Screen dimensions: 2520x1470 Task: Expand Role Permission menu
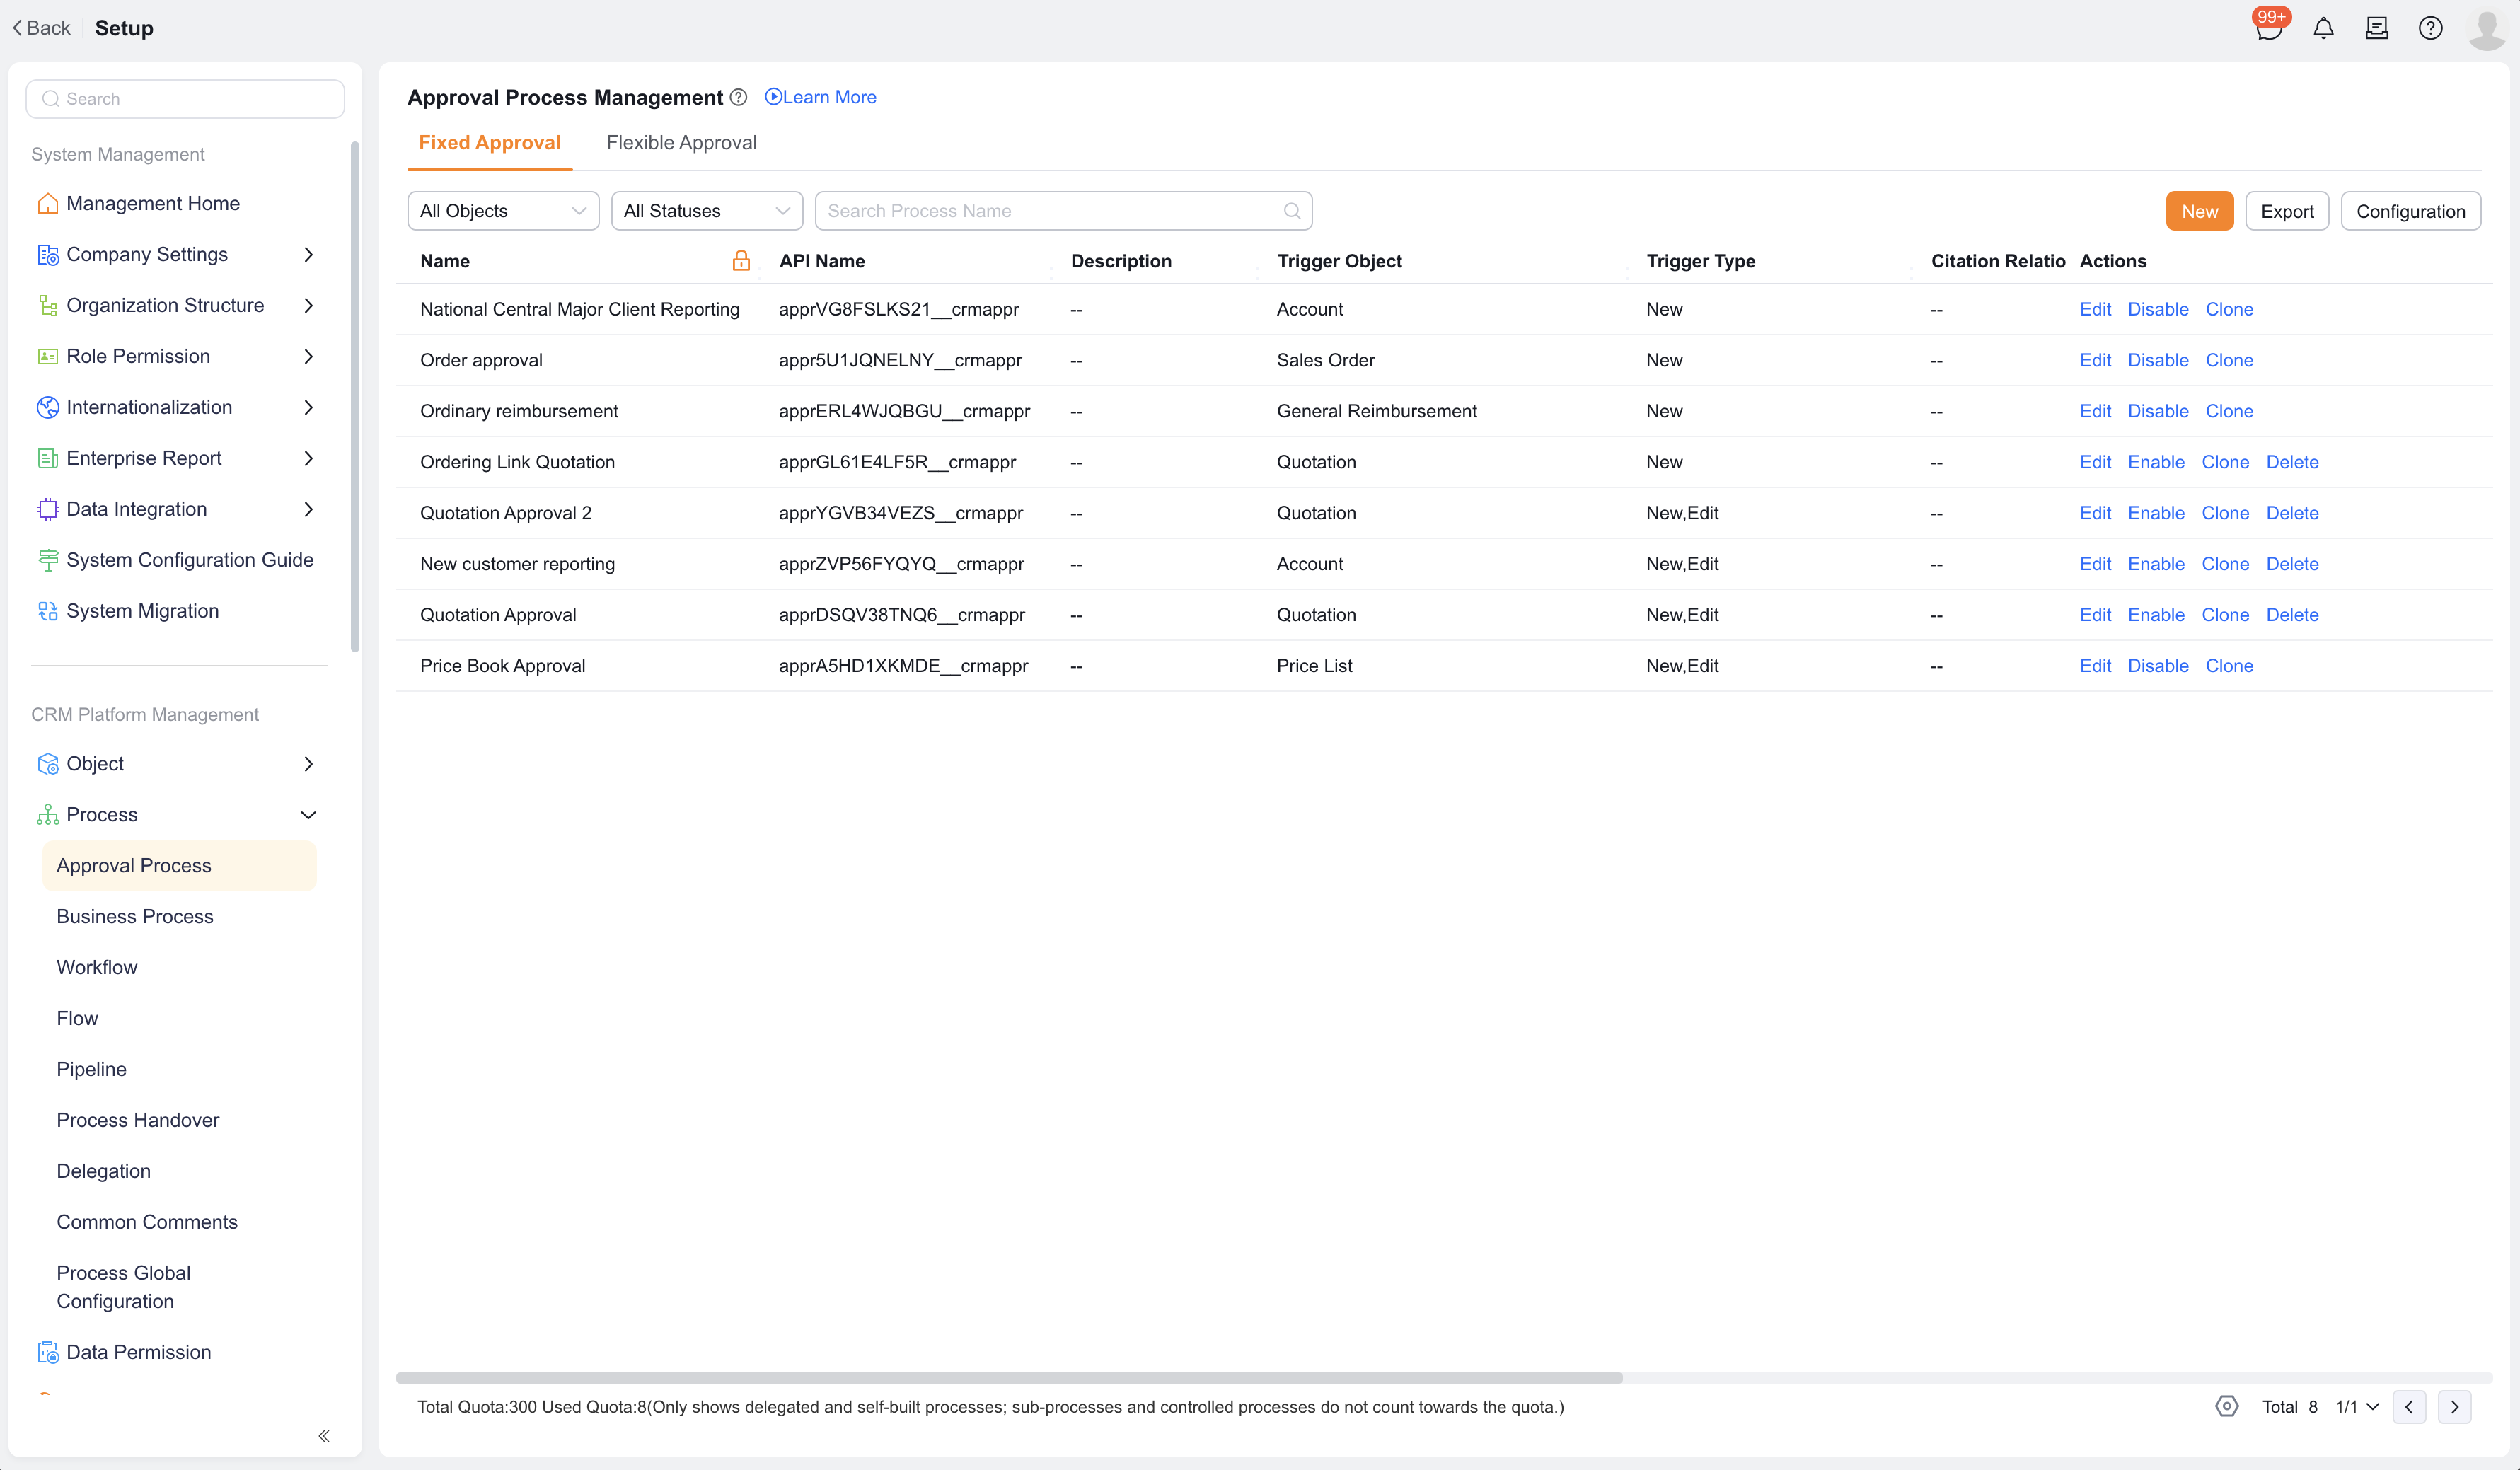pyautogui.click(x=308, y=357)
